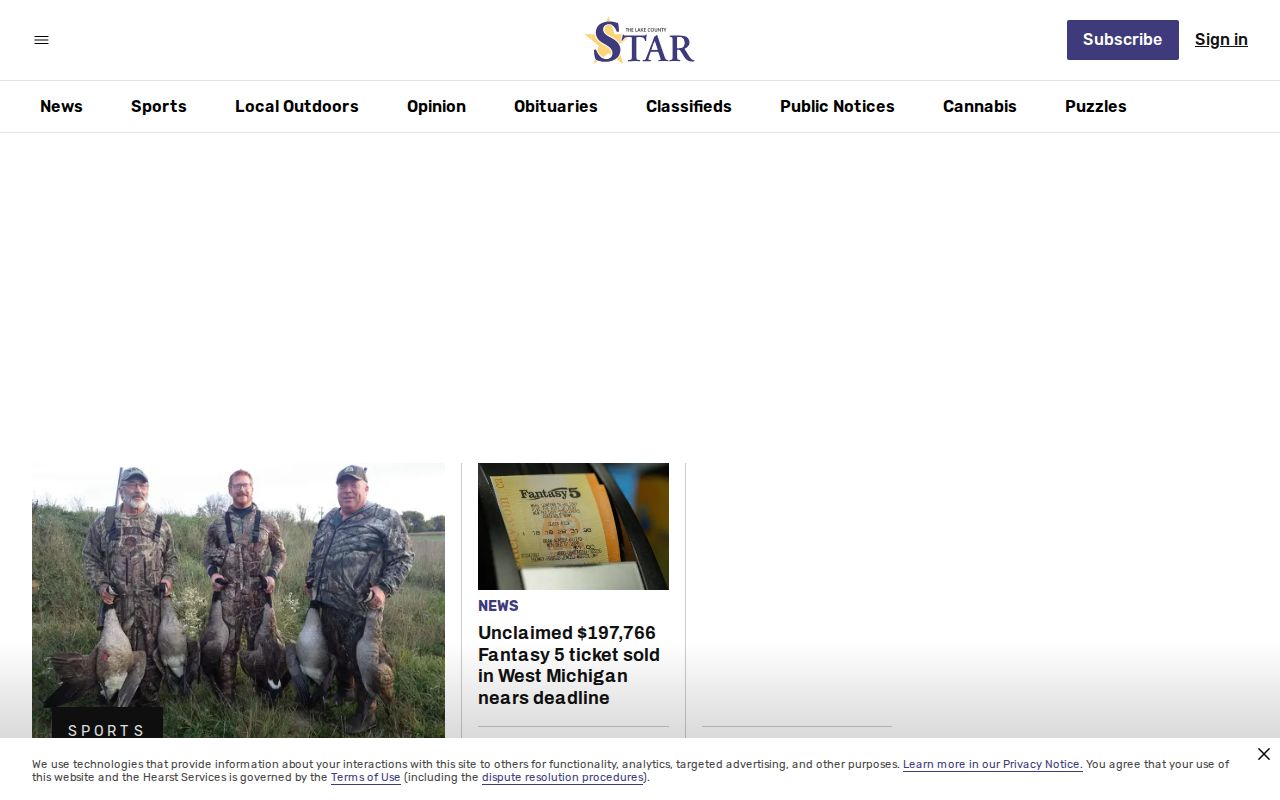Open the Obituaries section
Viewport: 1280px width, 800px height.
556,106
